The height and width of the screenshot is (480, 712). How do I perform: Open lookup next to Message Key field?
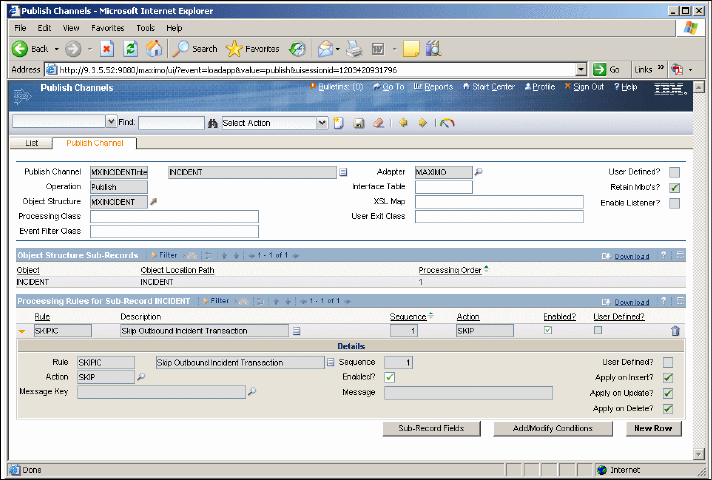coord(252,392)
